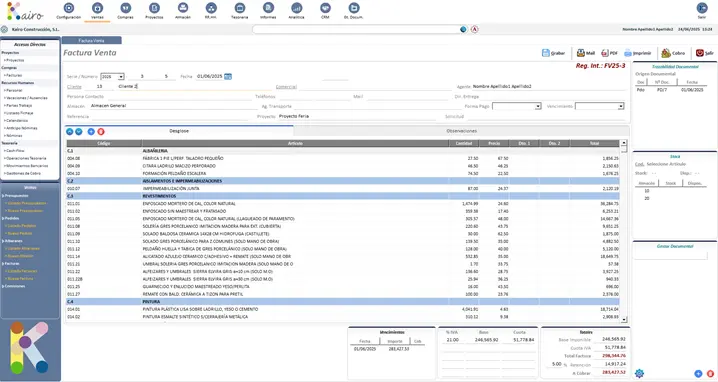Open the Vencimiento dropdown
Image resolution: width=718 pixels, height=382 pixels.
click(x=599, y=106)
